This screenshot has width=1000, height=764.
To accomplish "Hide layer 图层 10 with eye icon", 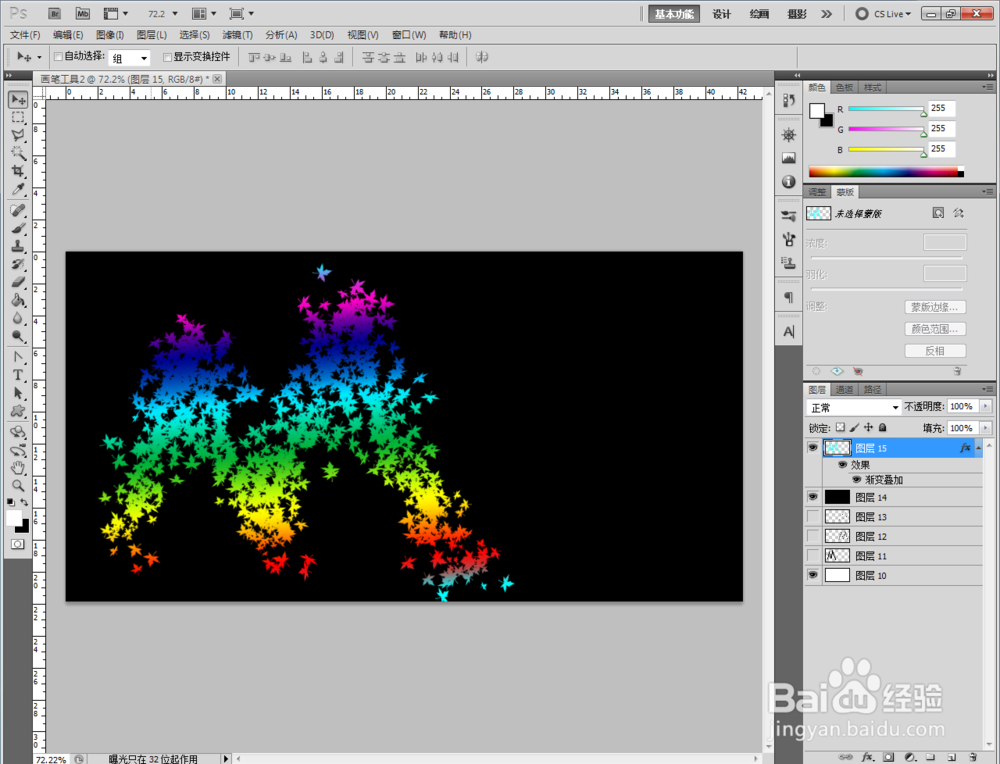I will (x=812, y=575).
